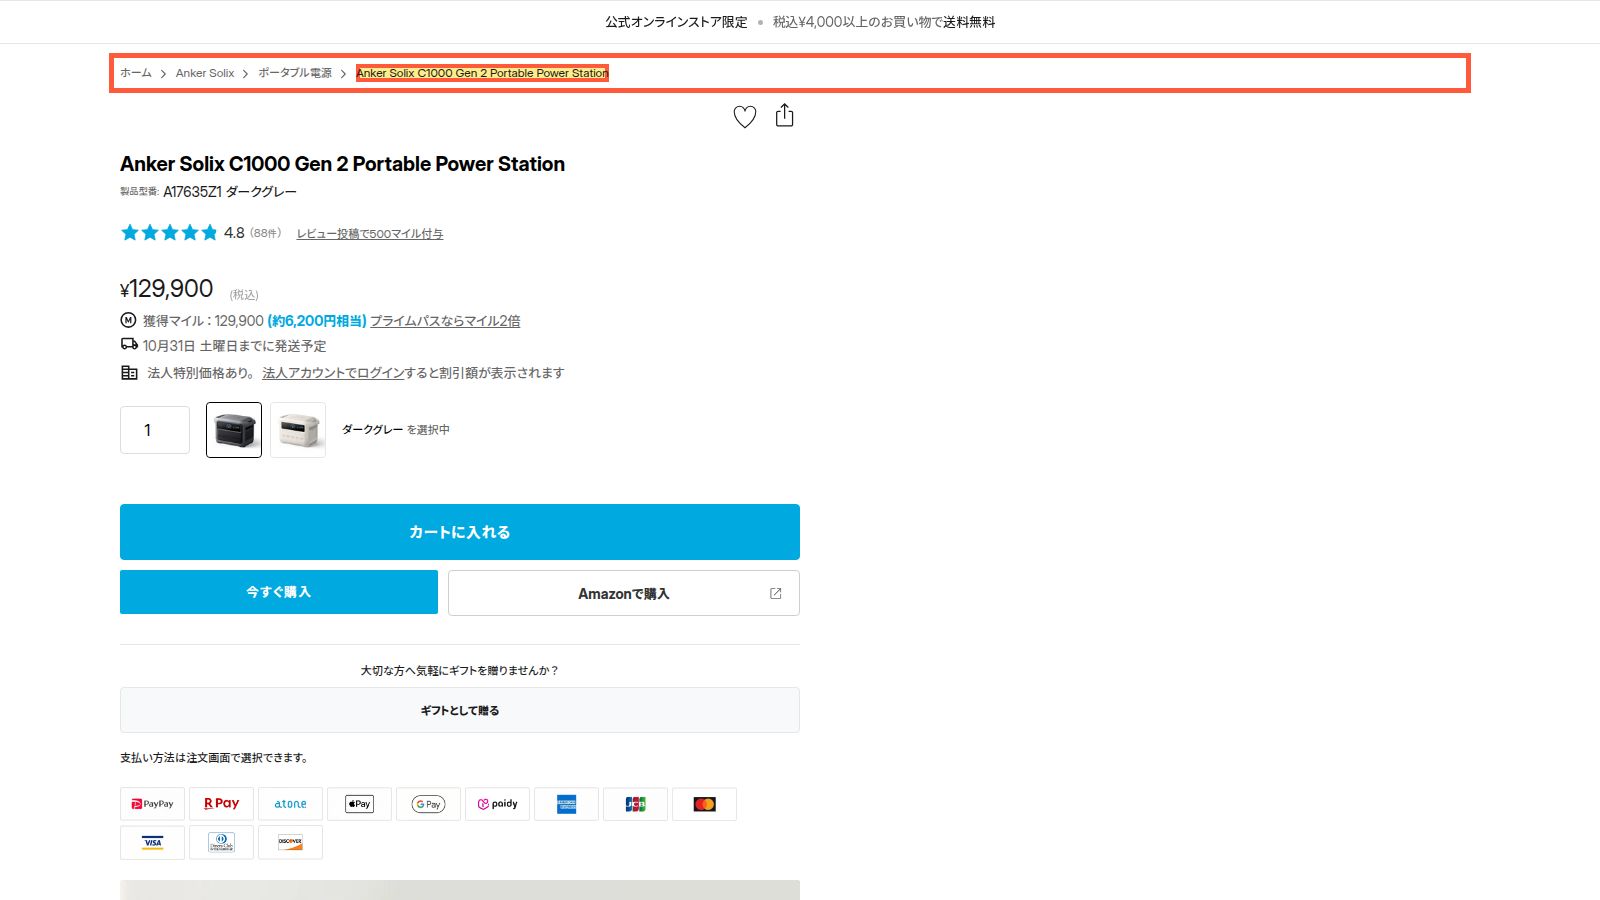Go to ホーム in breadcrumb

[136, 73]
